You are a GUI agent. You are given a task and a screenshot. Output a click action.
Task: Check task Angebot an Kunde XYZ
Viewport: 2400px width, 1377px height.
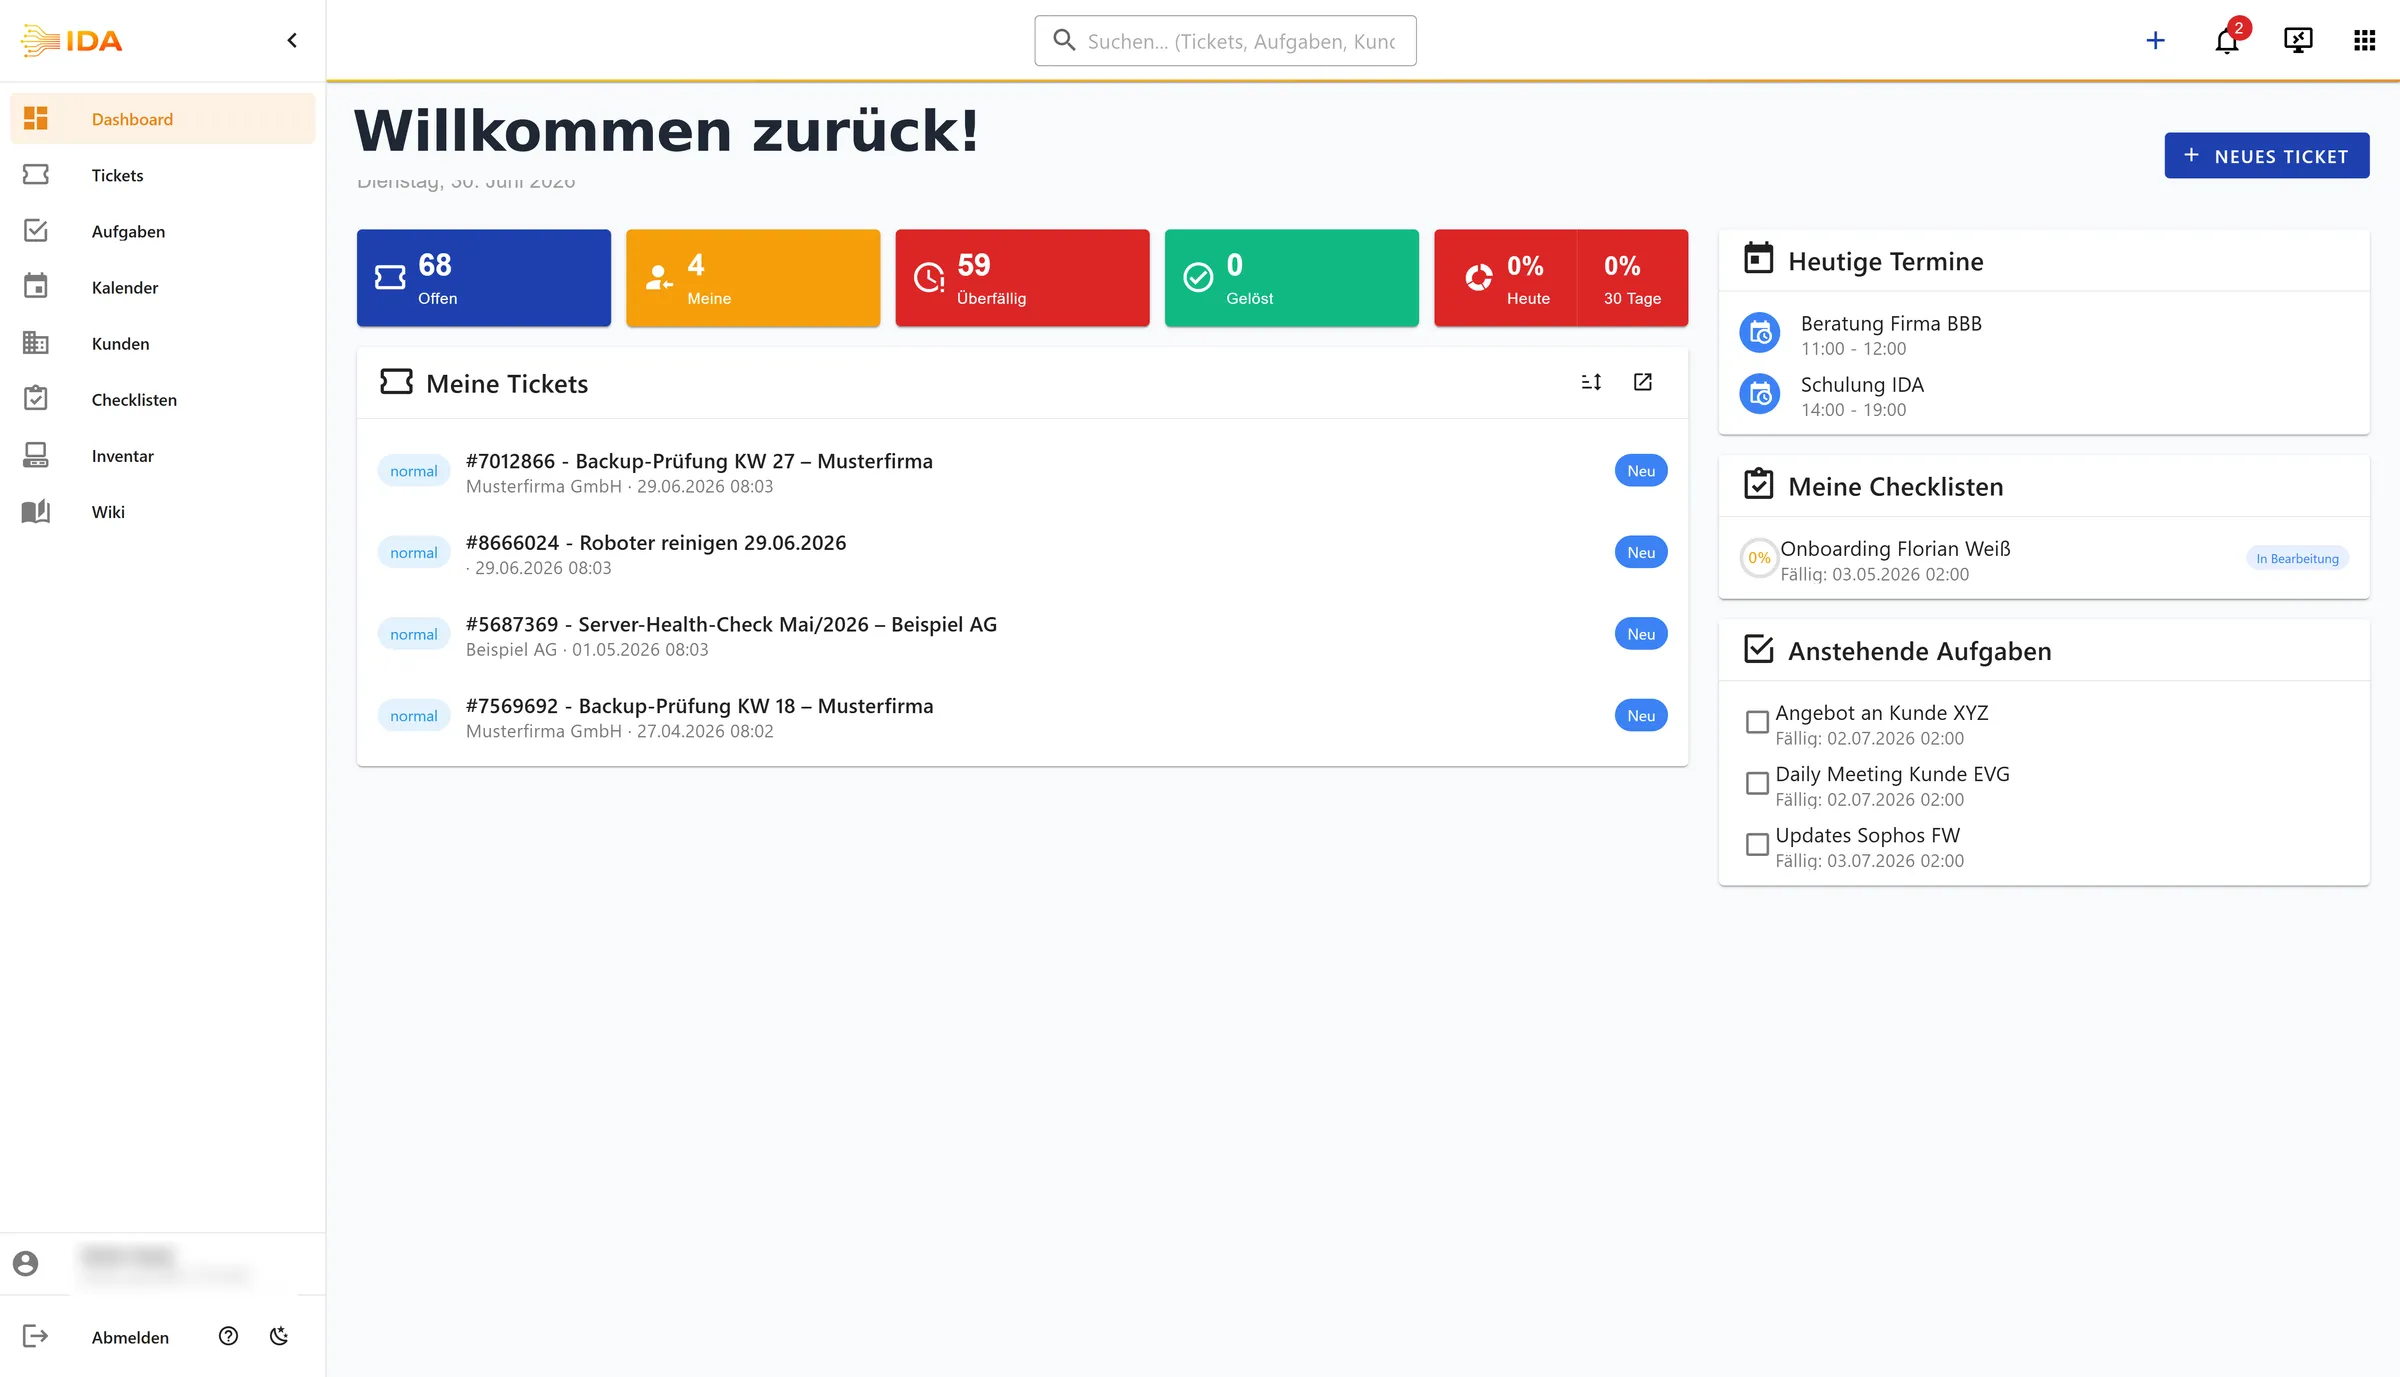click(1757, 722)
